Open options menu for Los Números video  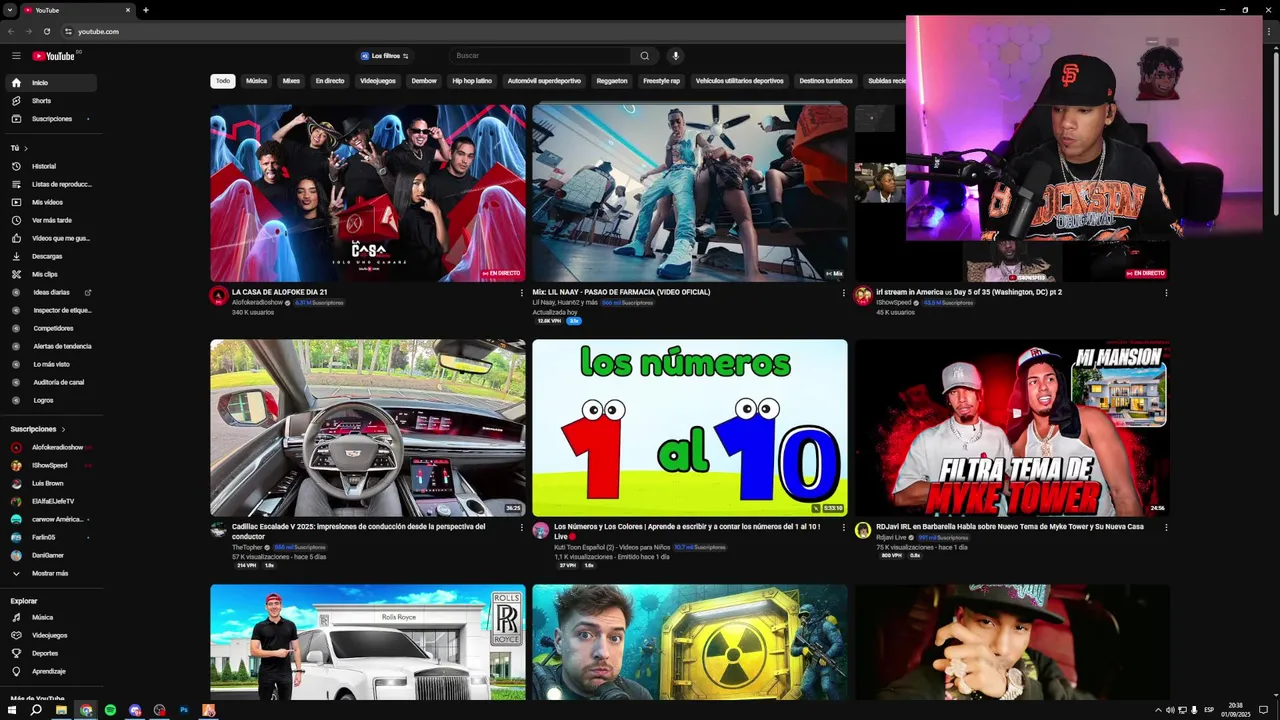[x=843, y=527]
